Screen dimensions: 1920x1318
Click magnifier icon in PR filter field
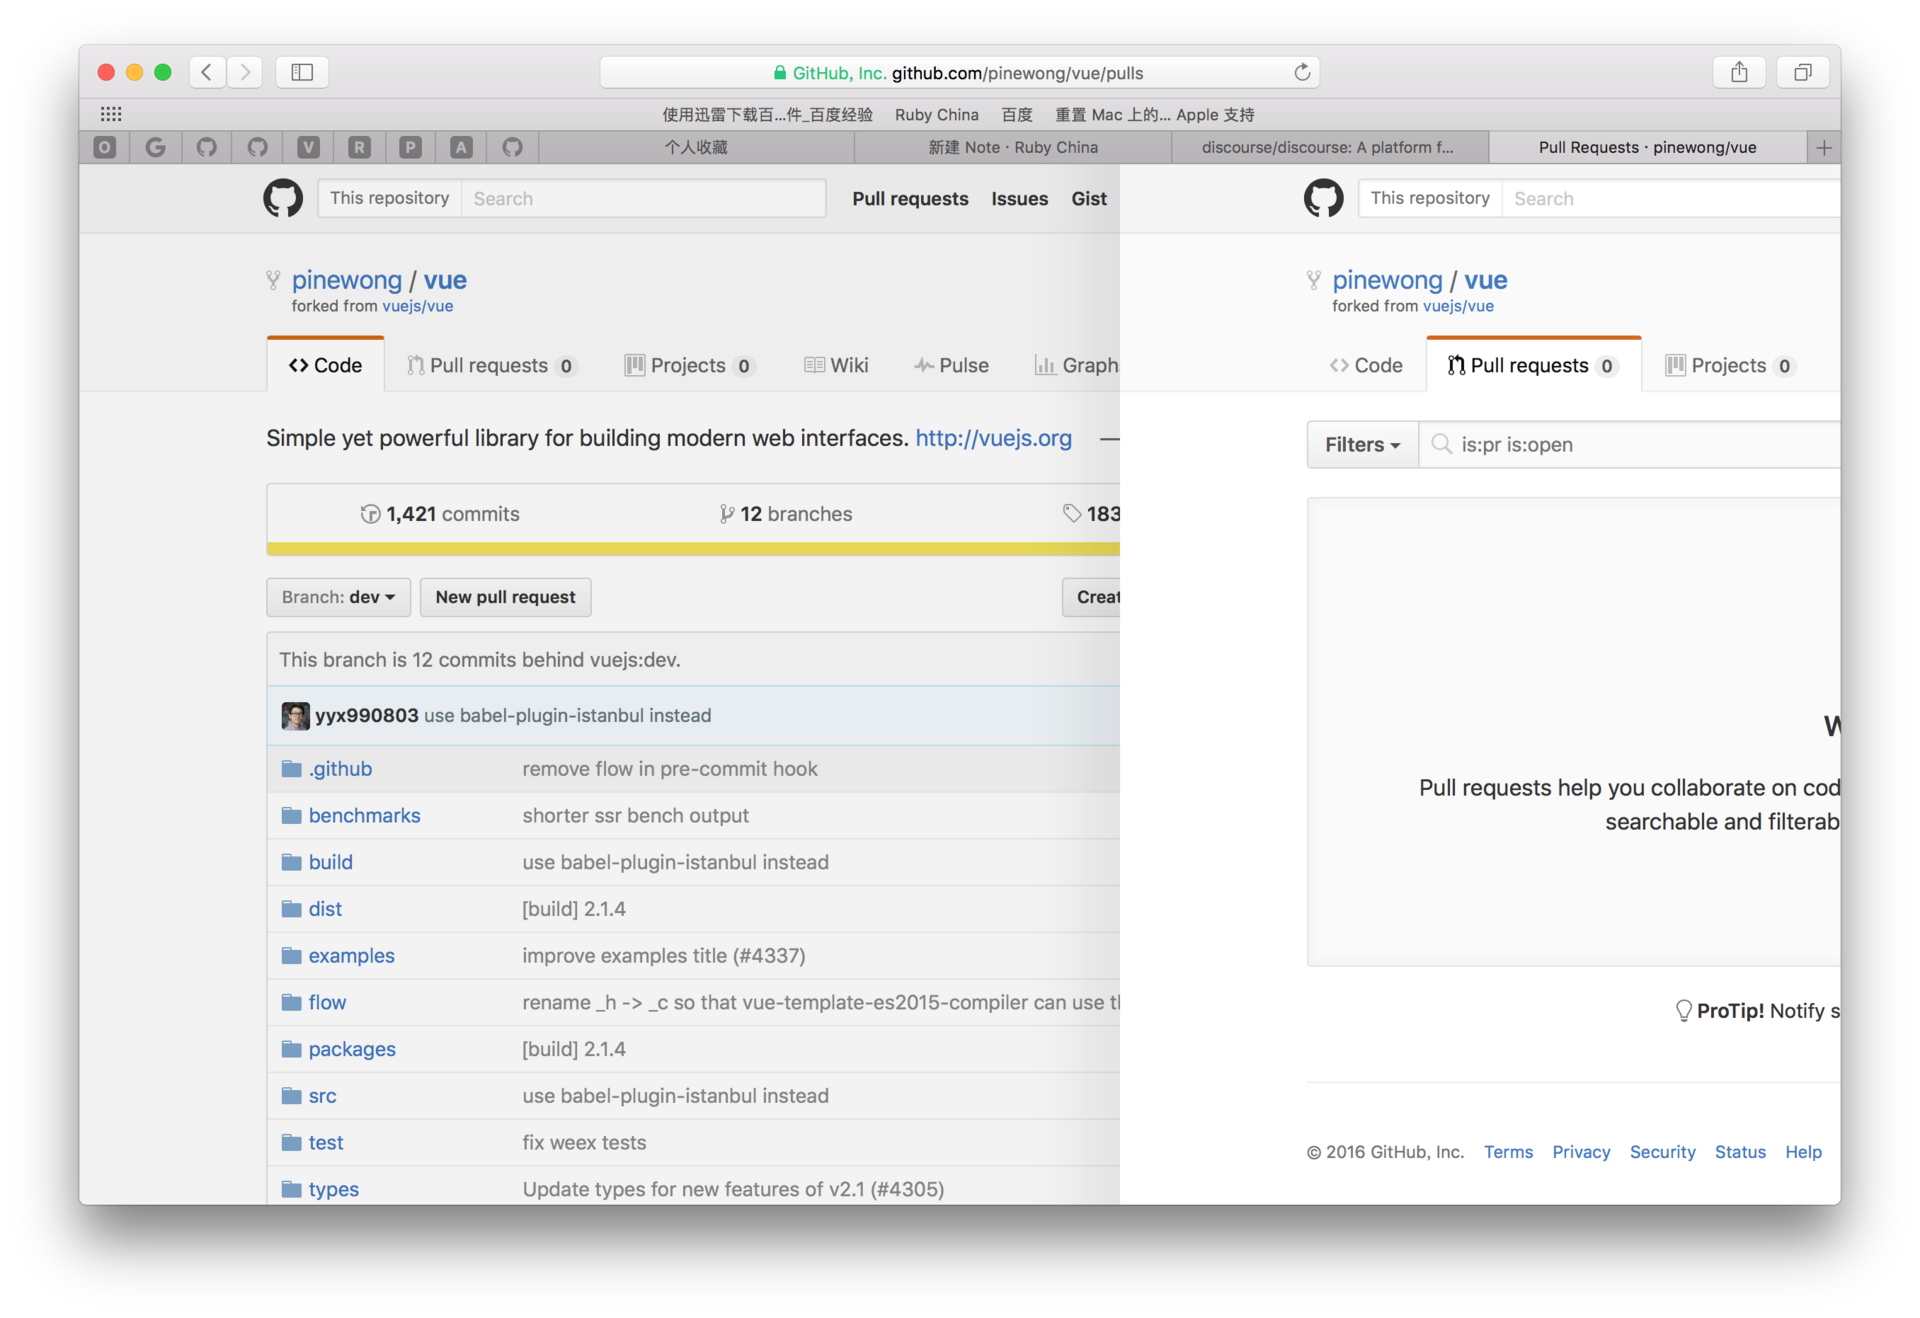1441,444
